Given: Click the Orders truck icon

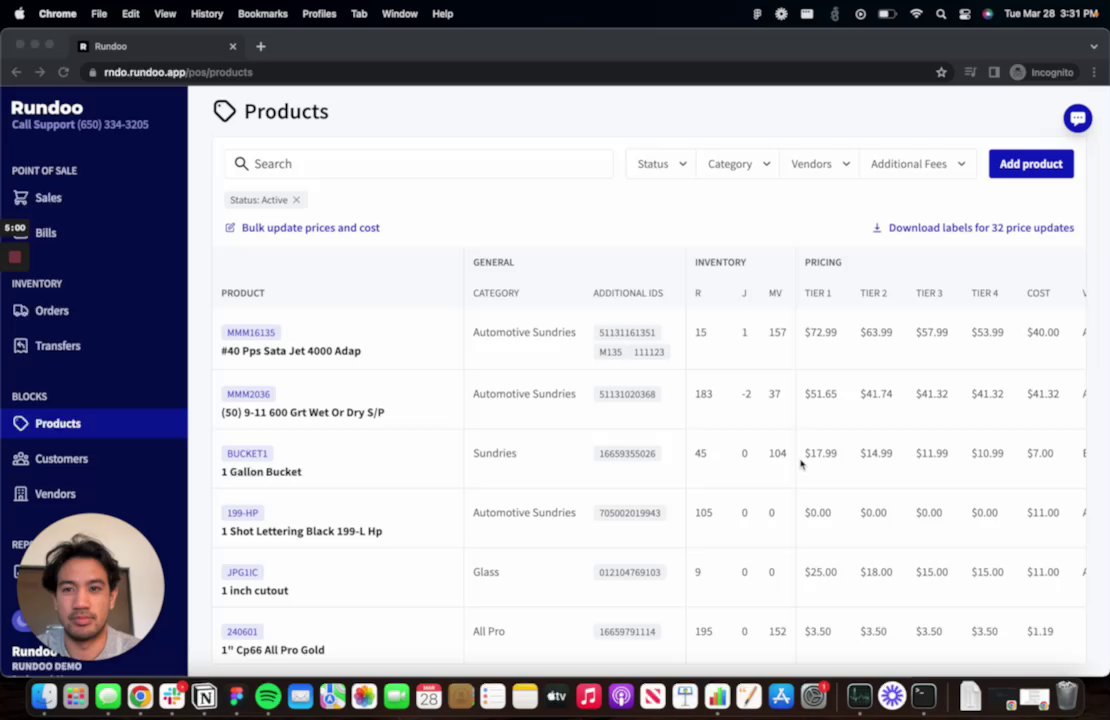Looking at the screenshot, I should (21, 310).
